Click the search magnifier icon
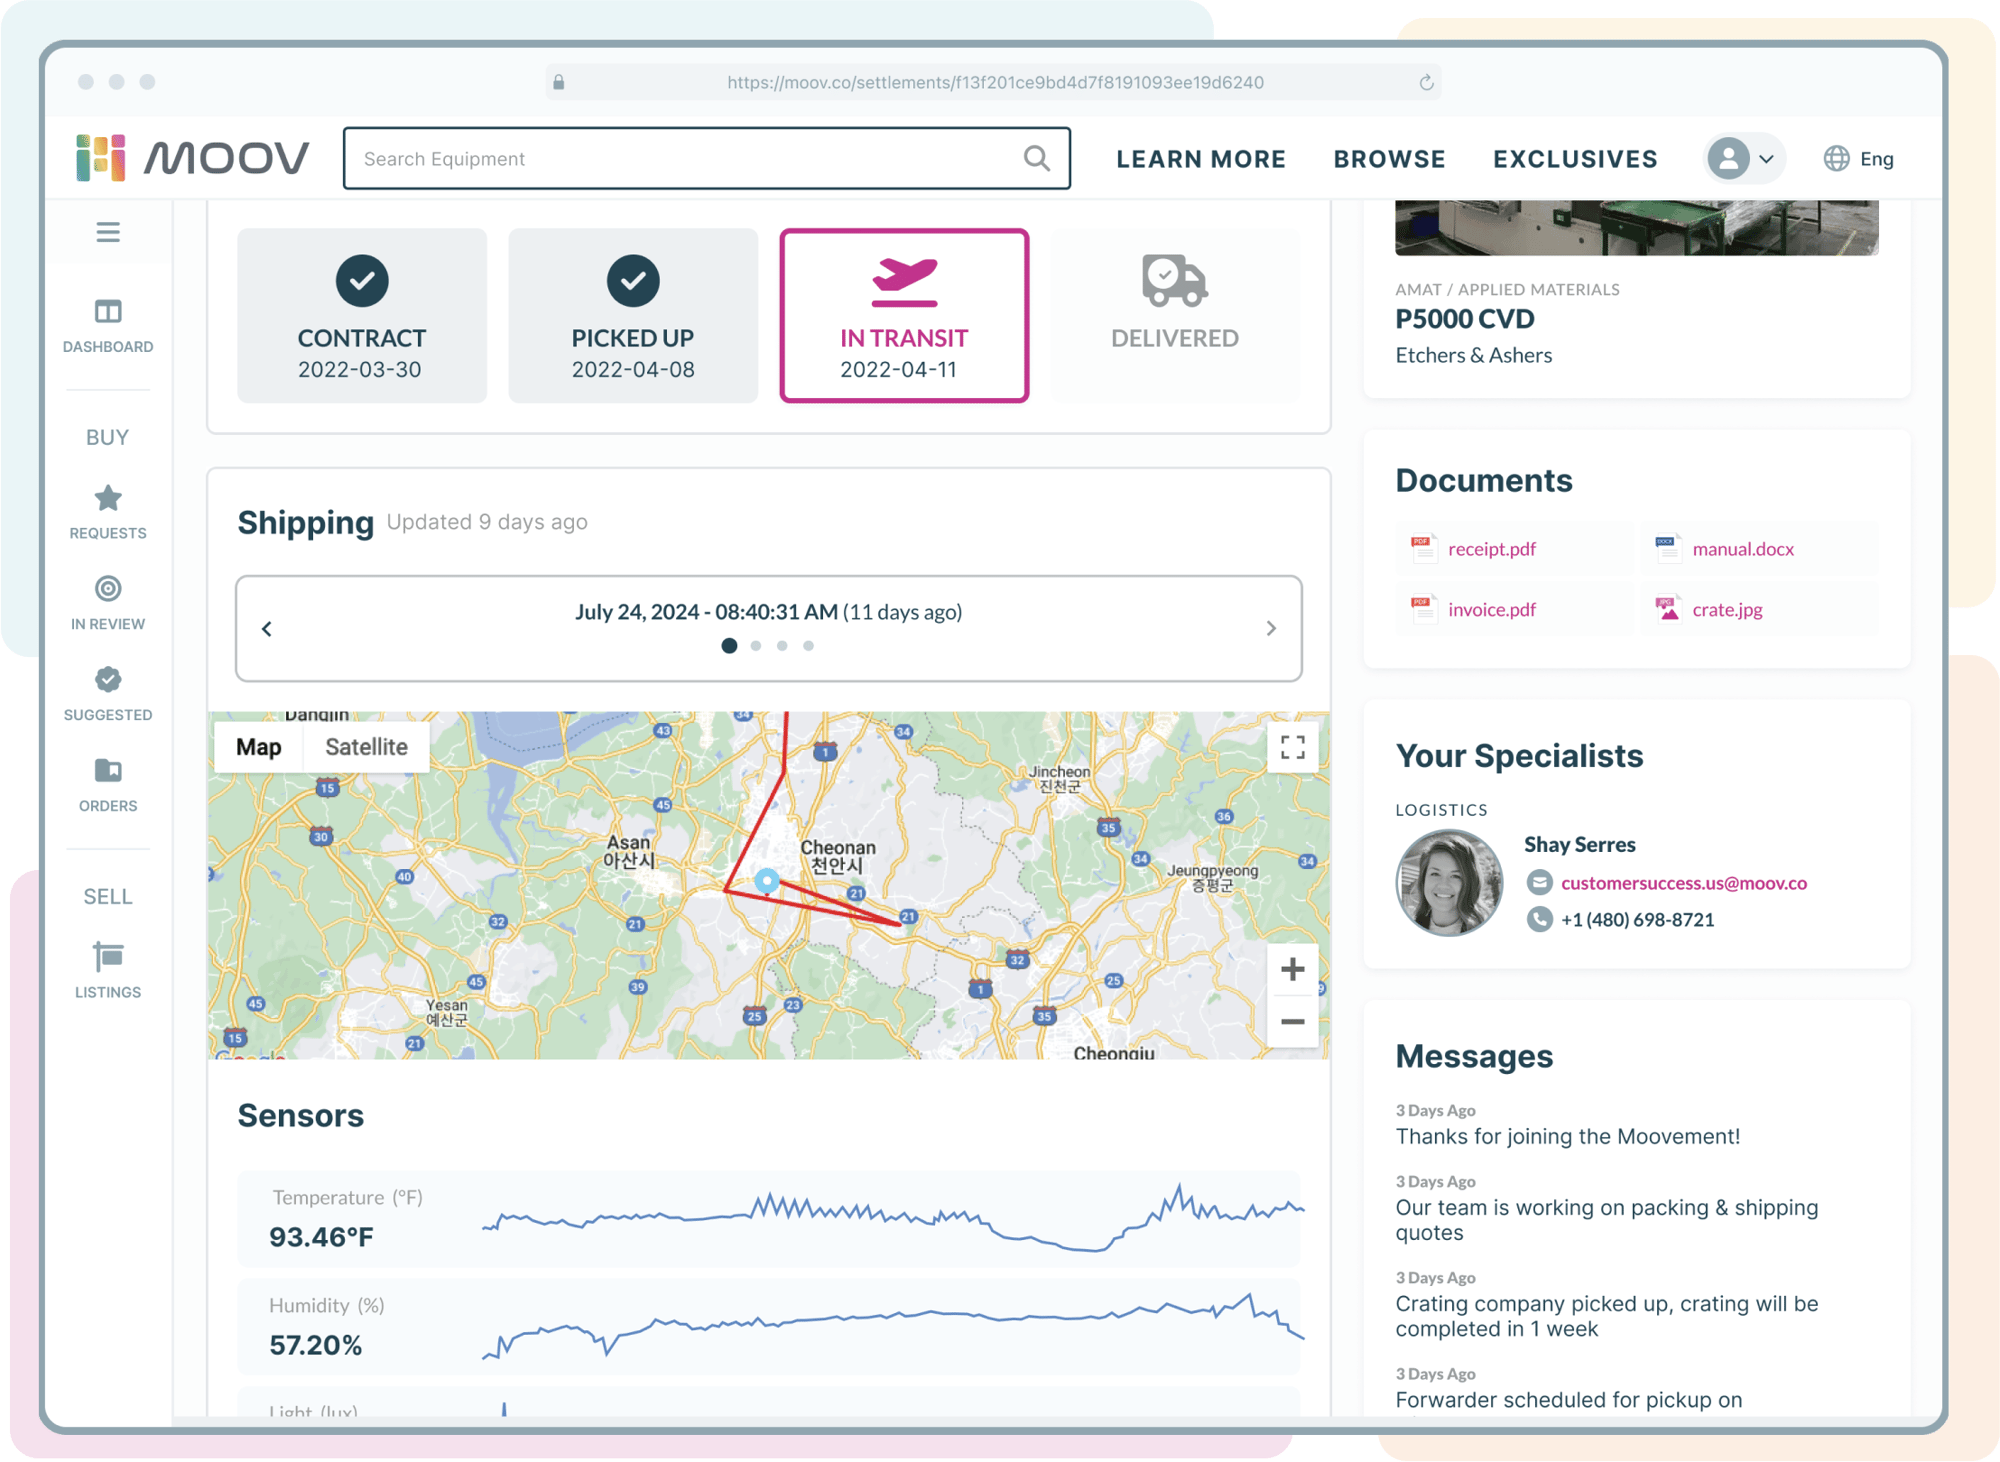This screenshot has width=2000, height=1462. tap(1037, 158)
